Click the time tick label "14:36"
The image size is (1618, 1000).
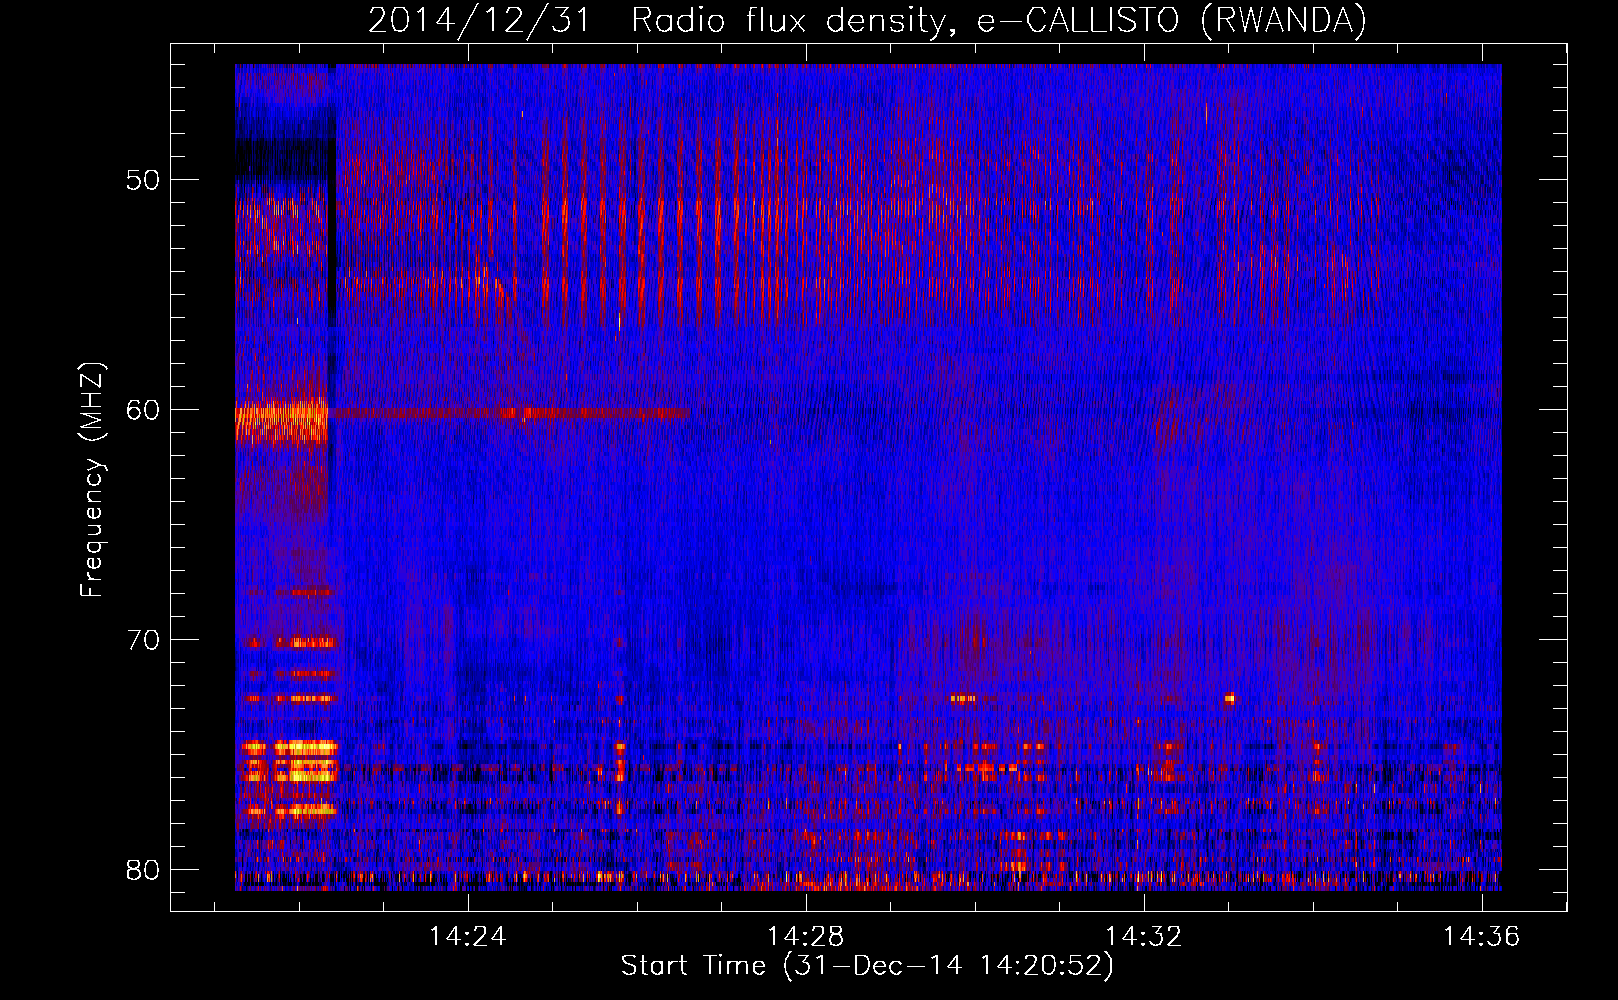(x=1481, y=937)
